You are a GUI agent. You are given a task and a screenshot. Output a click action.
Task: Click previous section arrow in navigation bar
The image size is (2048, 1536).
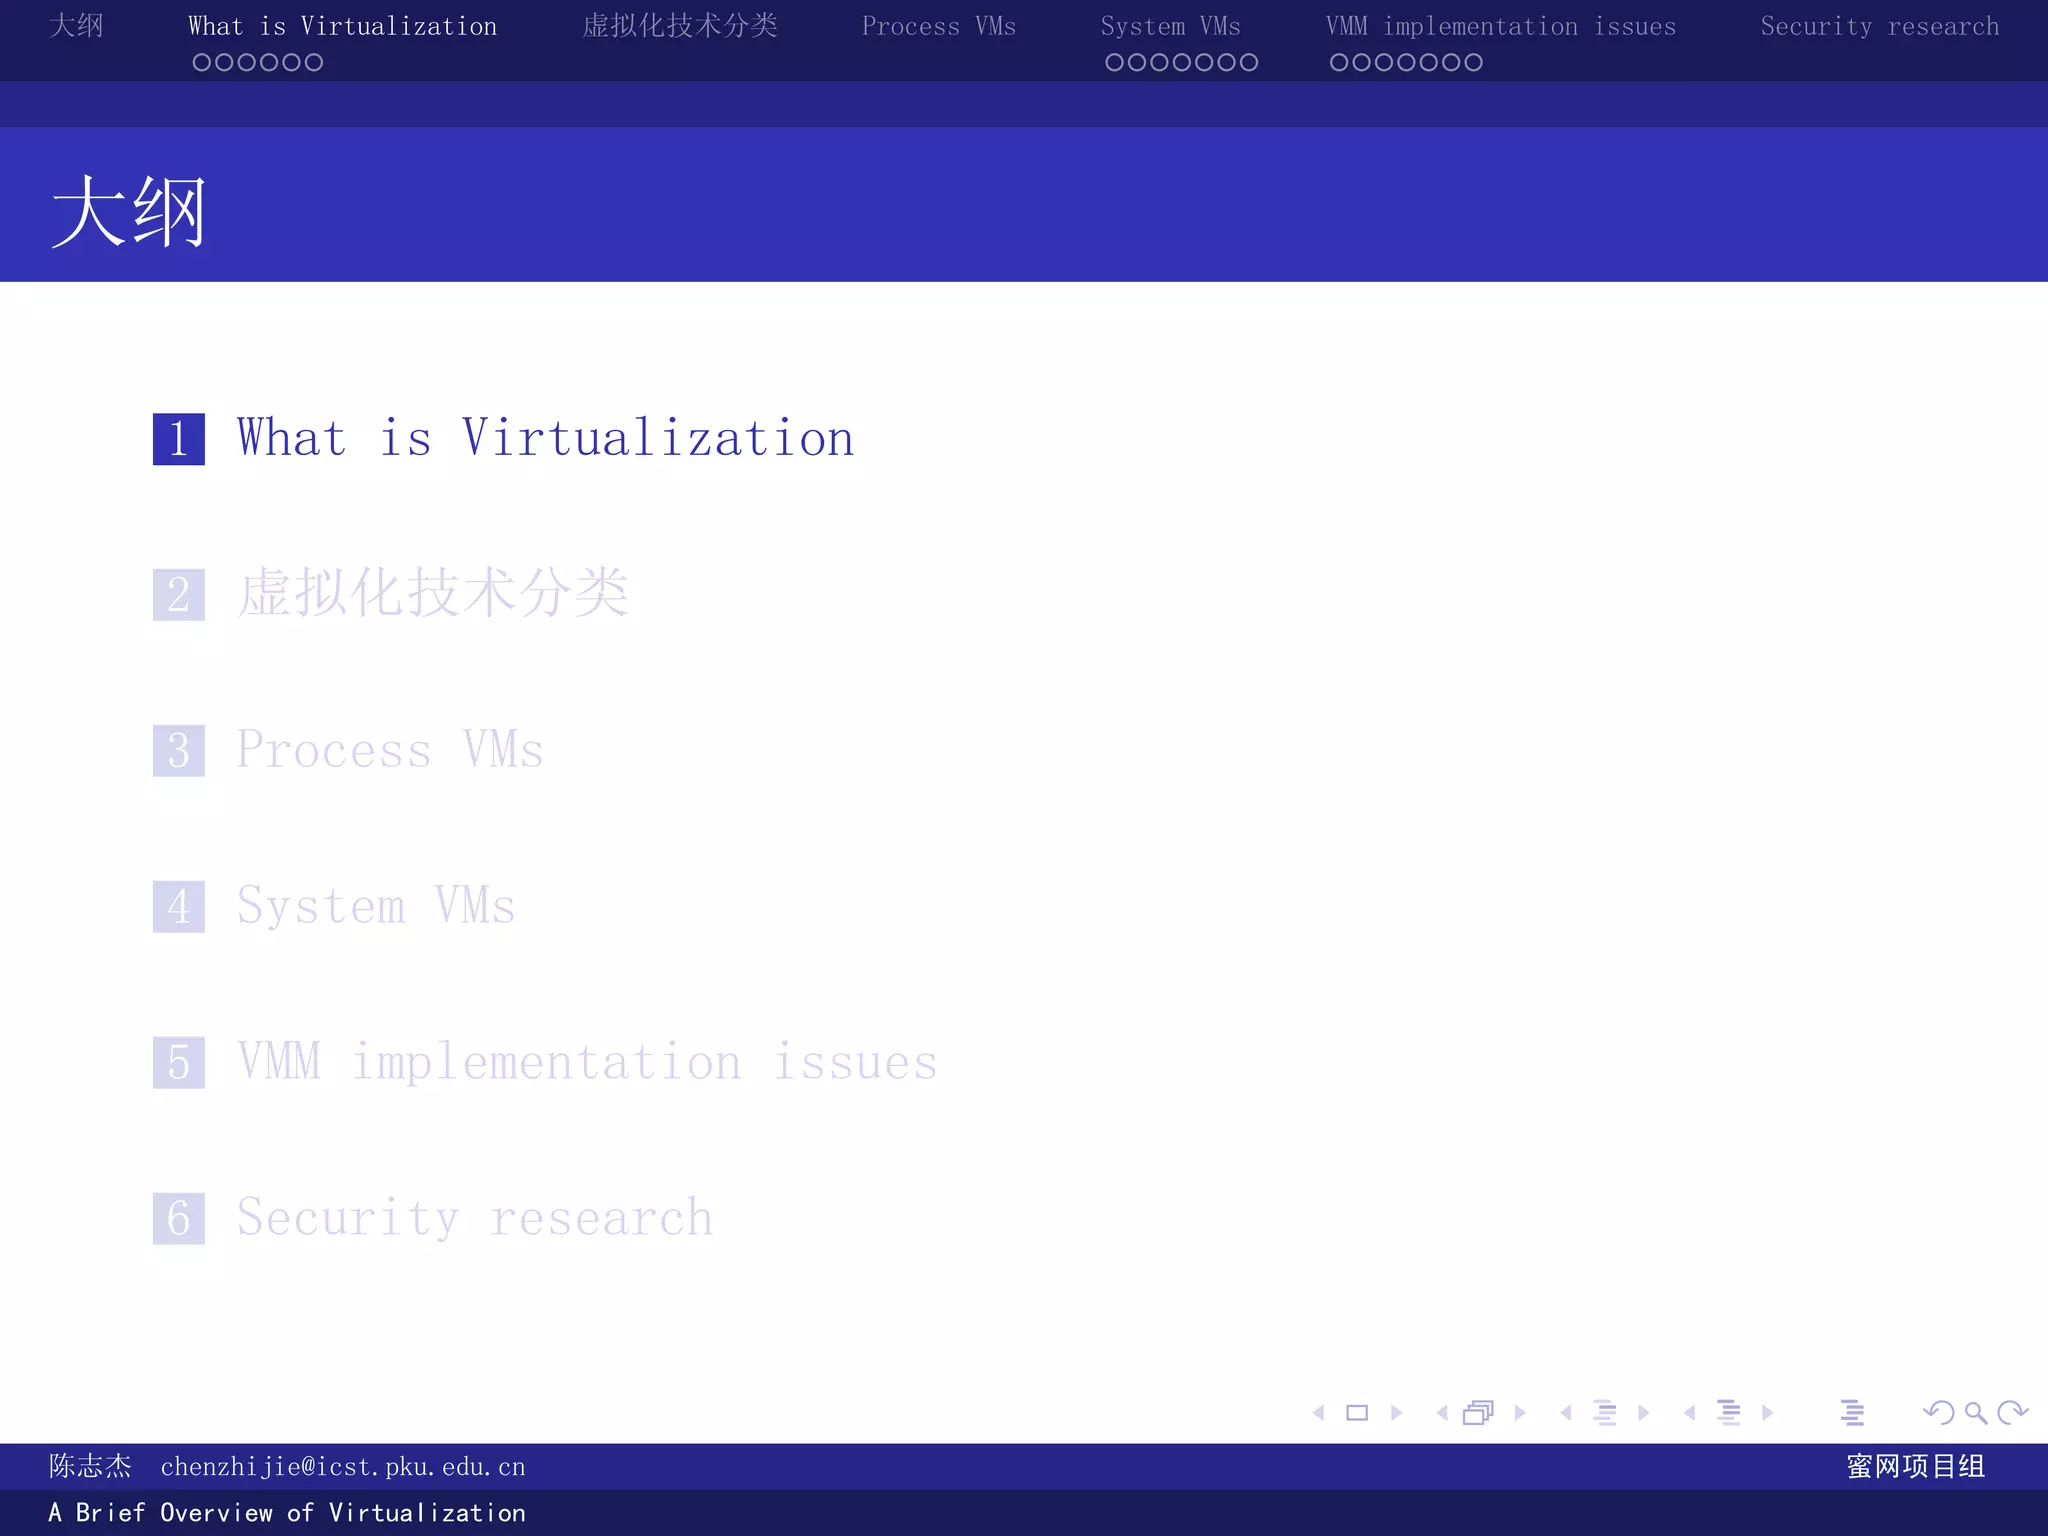(1690, 1412)
